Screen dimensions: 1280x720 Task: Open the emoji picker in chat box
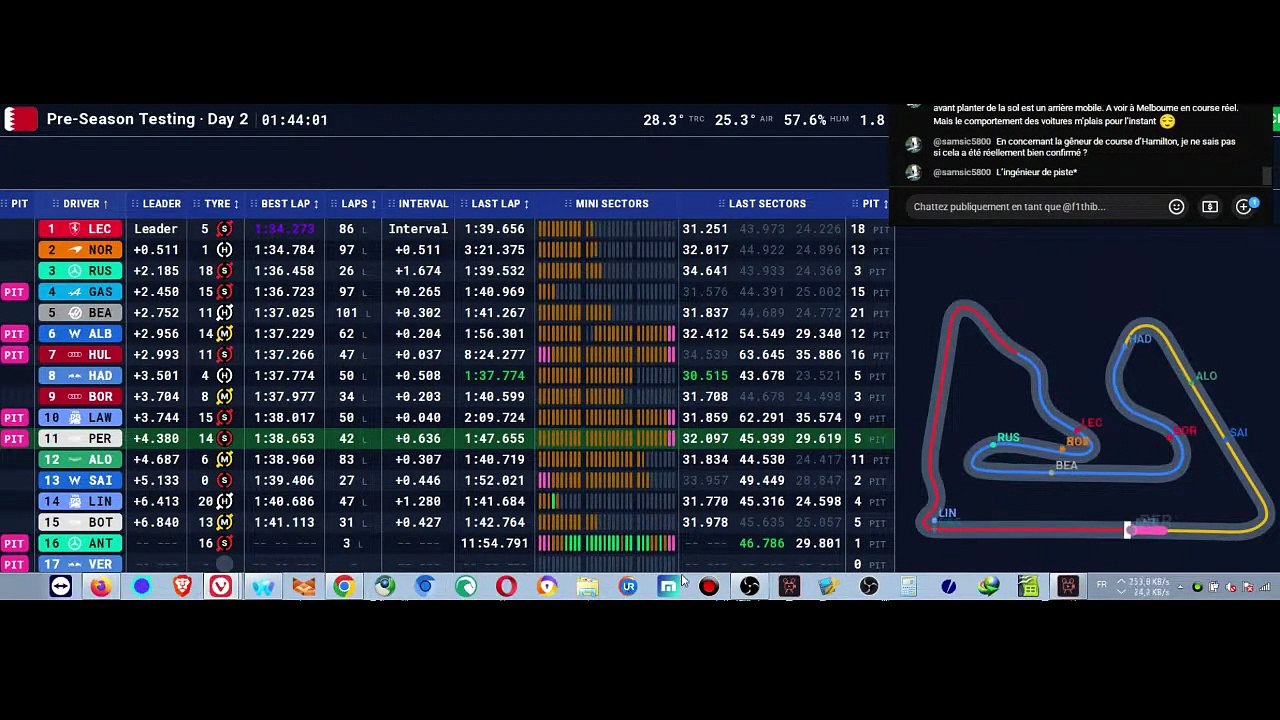coord(1176,207)
